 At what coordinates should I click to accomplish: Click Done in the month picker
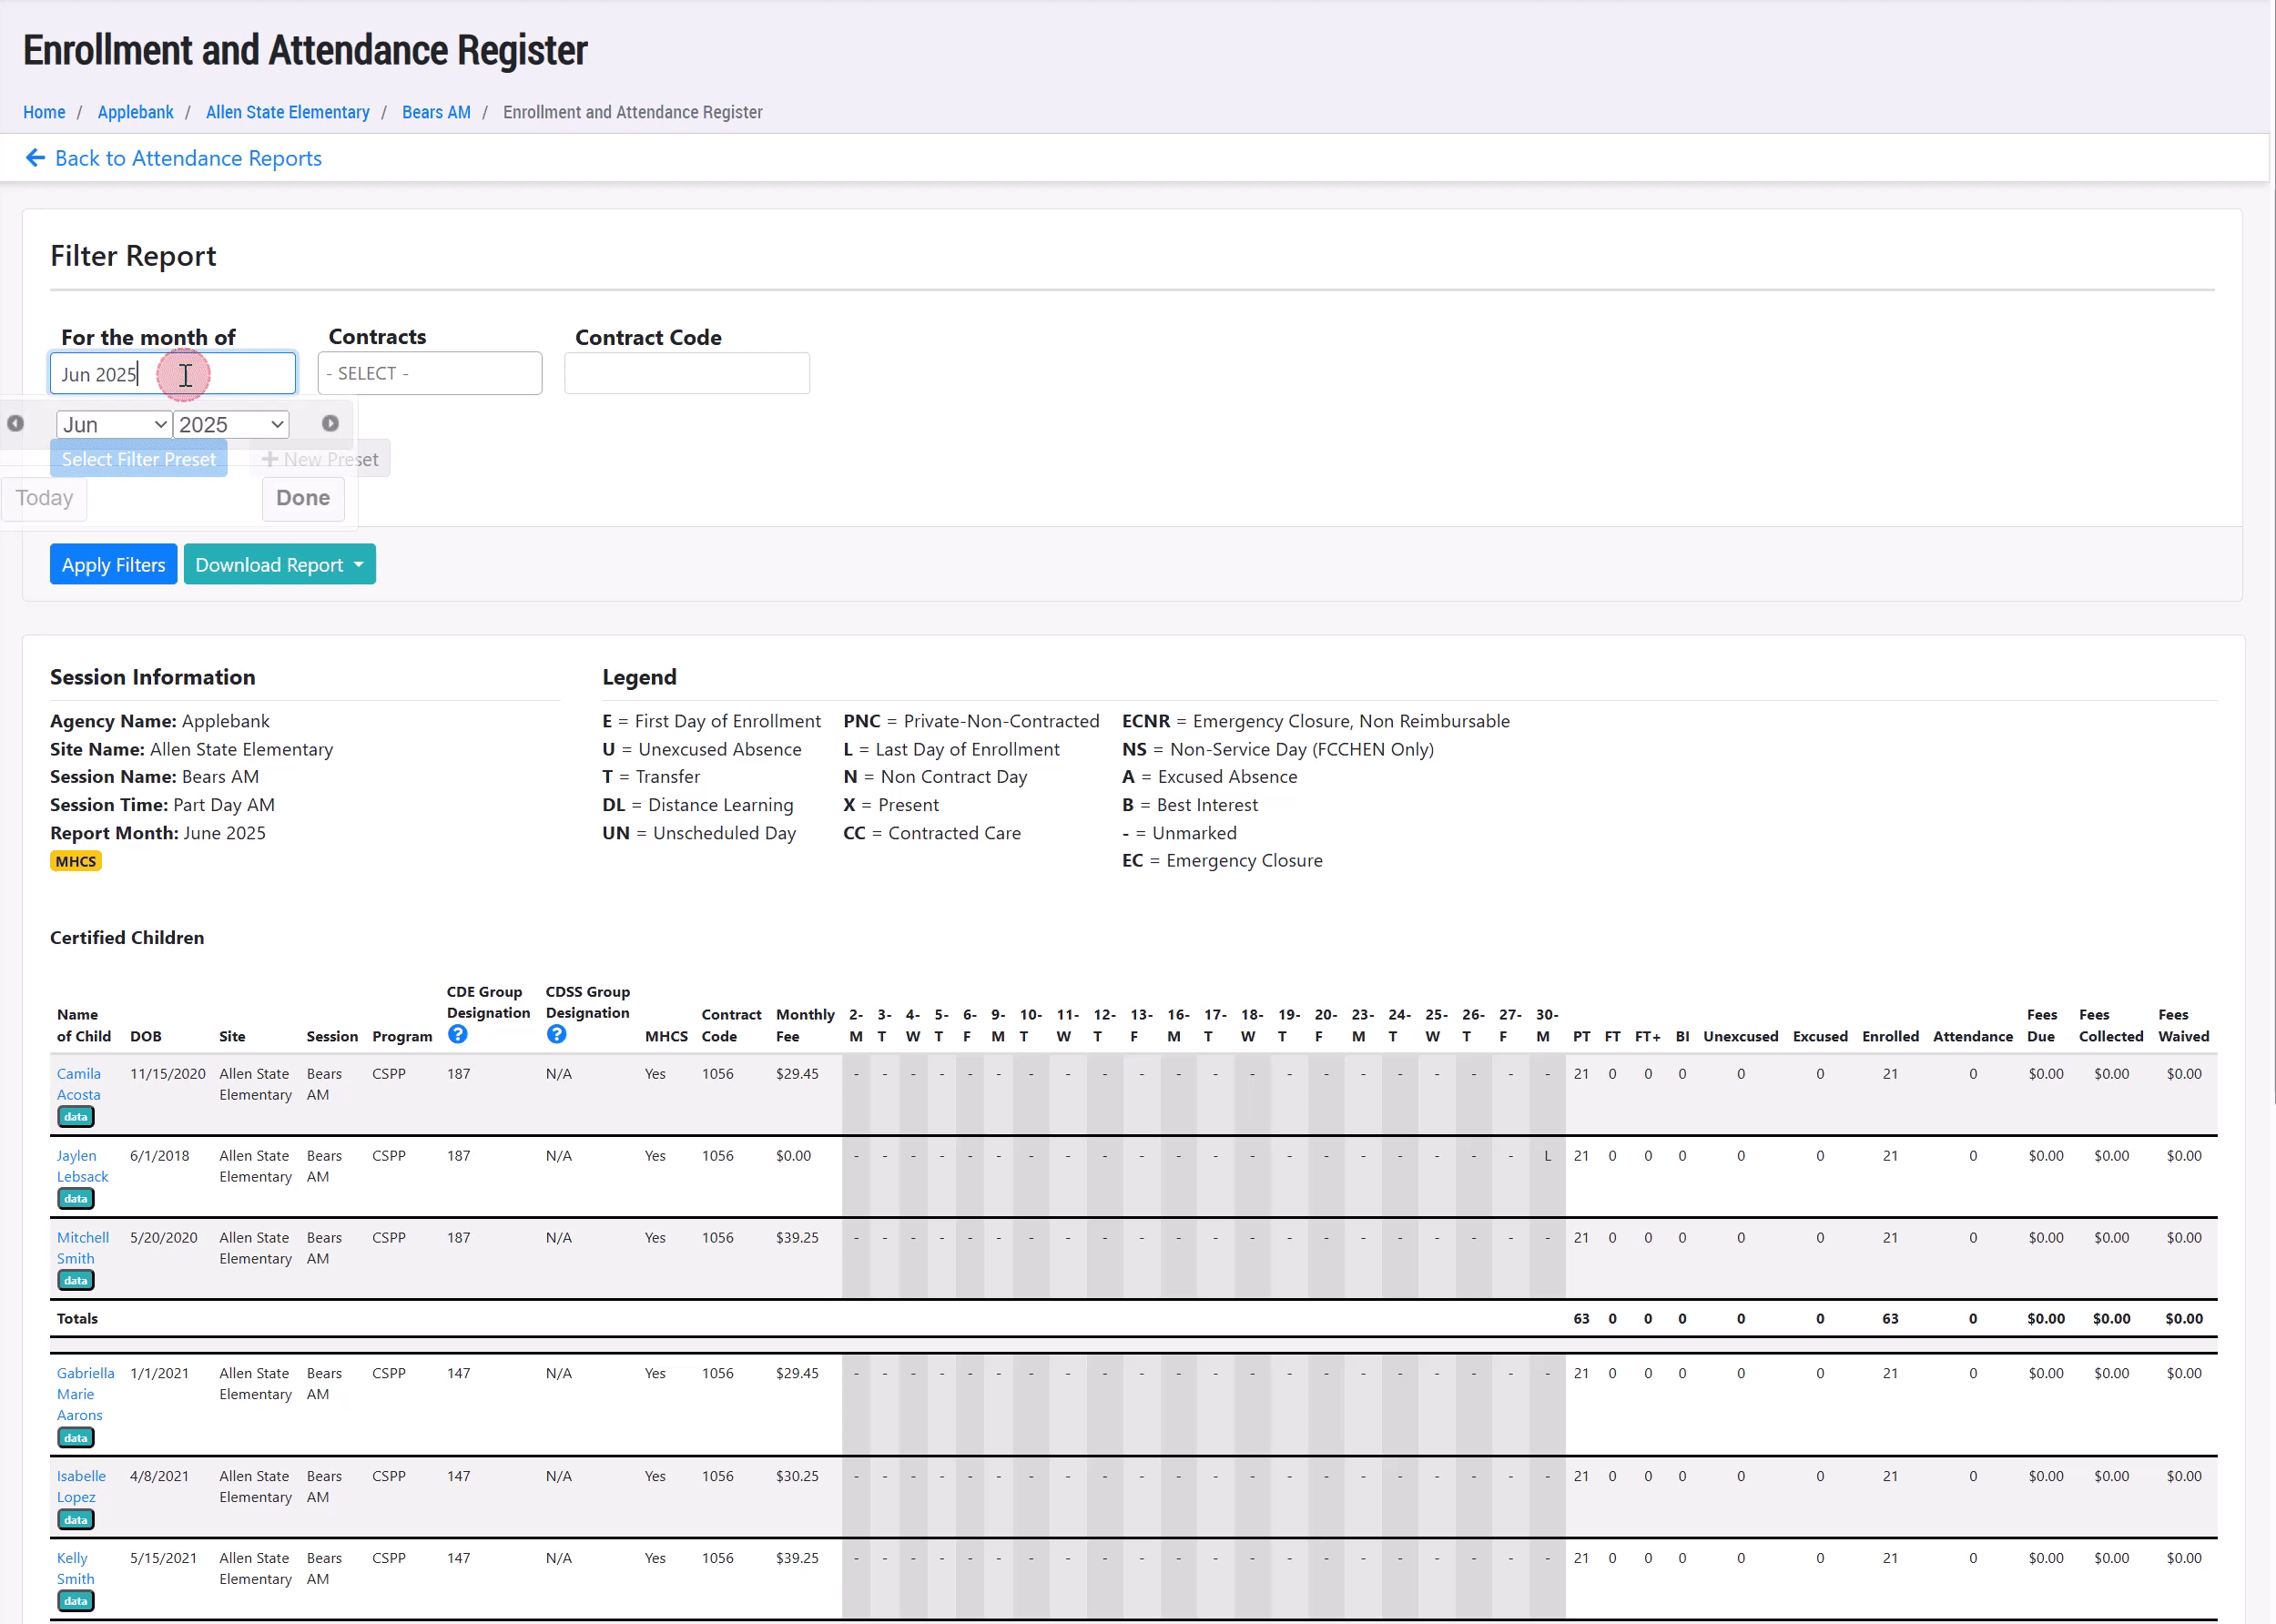click(x=303, y=498)
